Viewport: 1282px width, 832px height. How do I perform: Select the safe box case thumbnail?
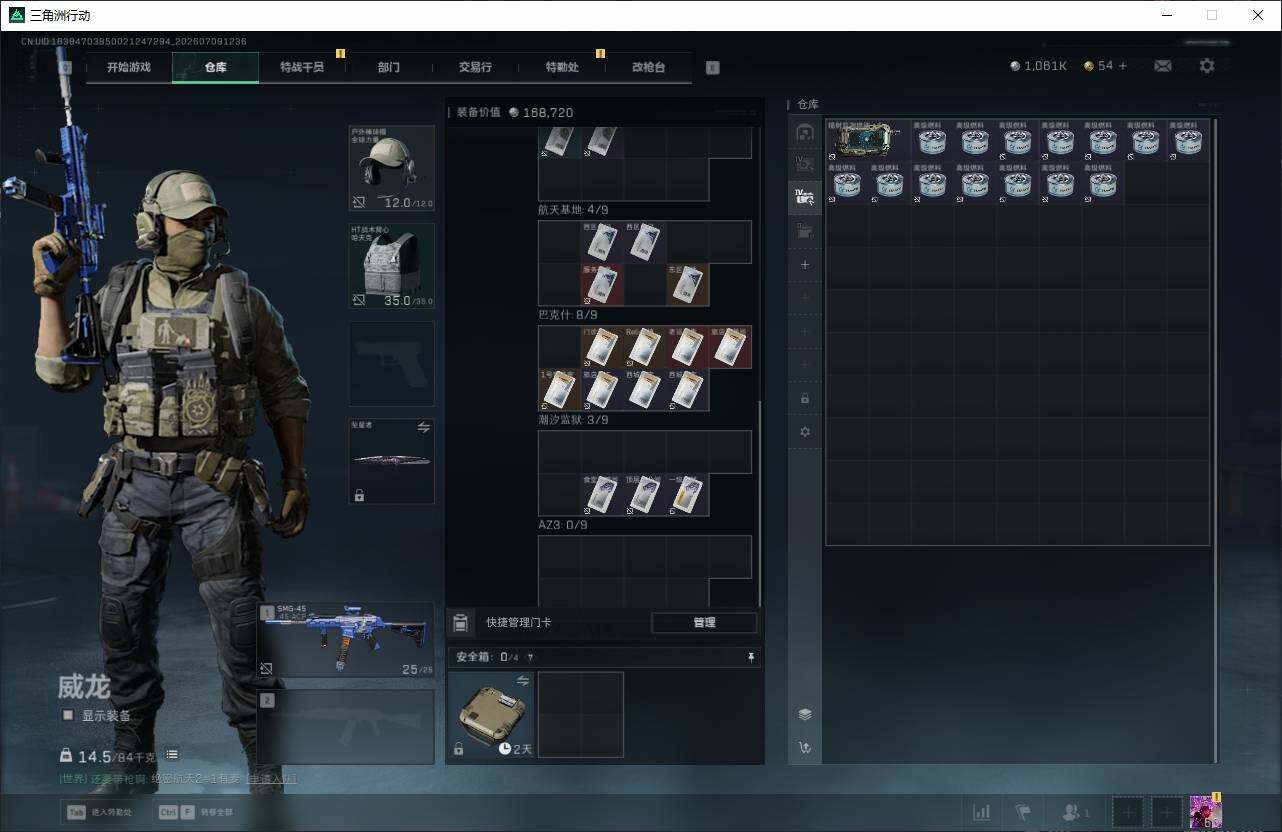[x=490, y=714]
